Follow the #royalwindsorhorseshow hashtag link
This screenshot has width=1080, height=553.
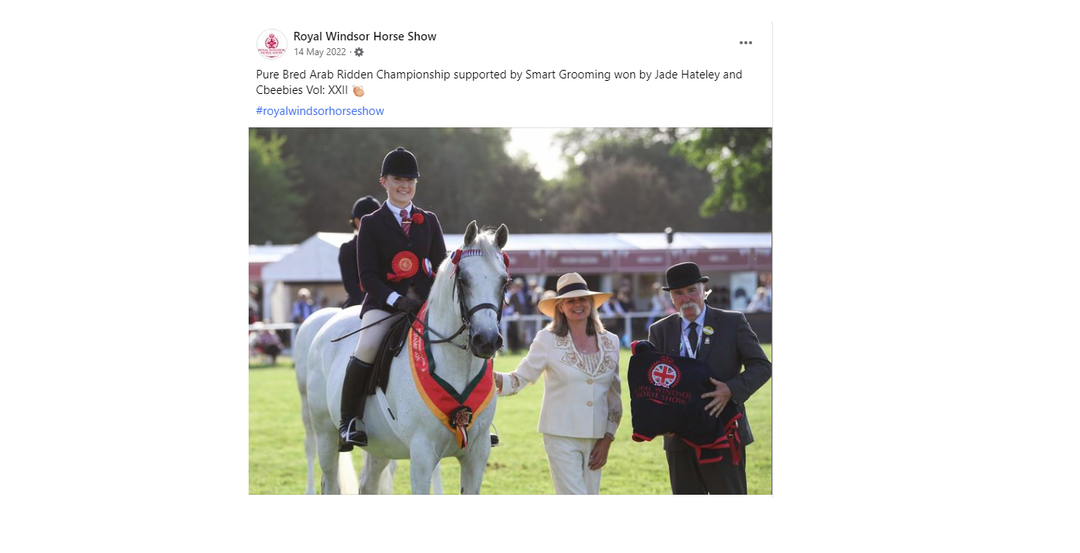coord(320,111)
